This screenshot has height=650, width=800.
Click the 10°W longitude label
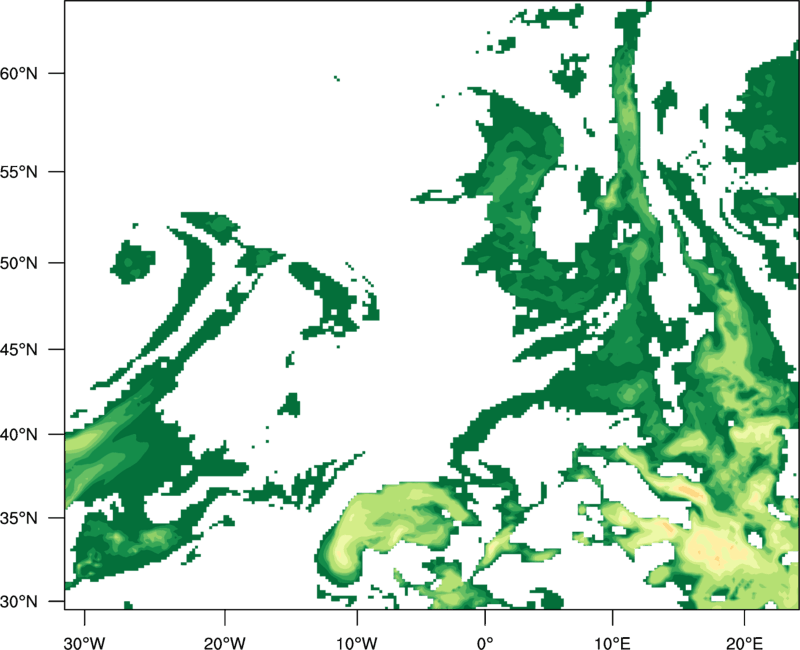pos(357,643)
